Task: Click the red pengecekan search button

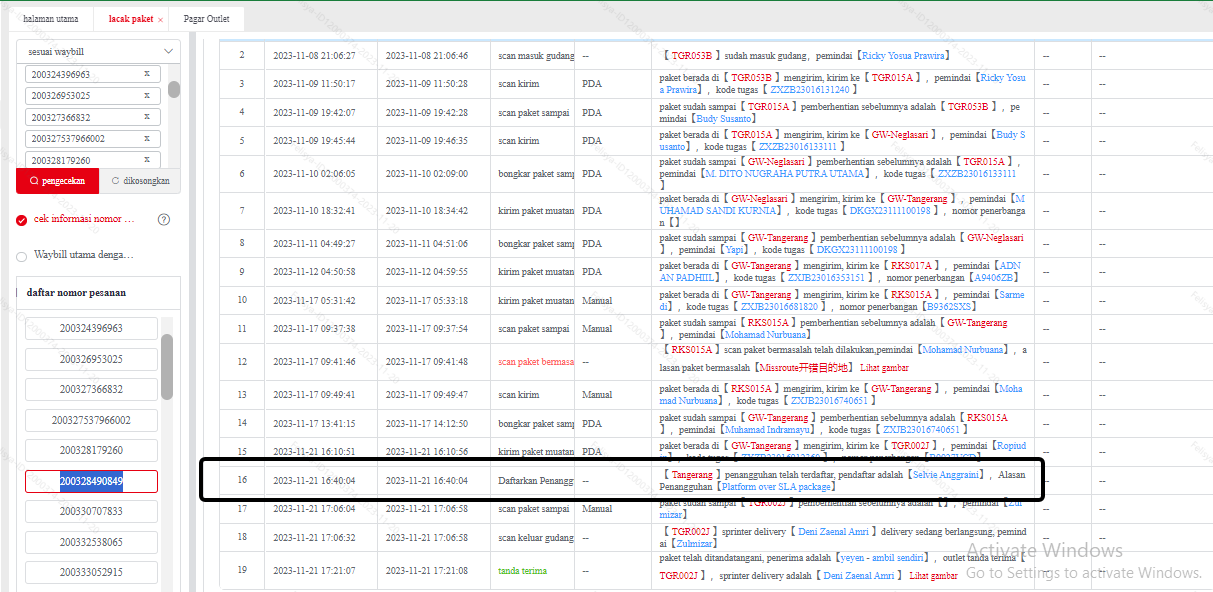Action: point(57,181)
